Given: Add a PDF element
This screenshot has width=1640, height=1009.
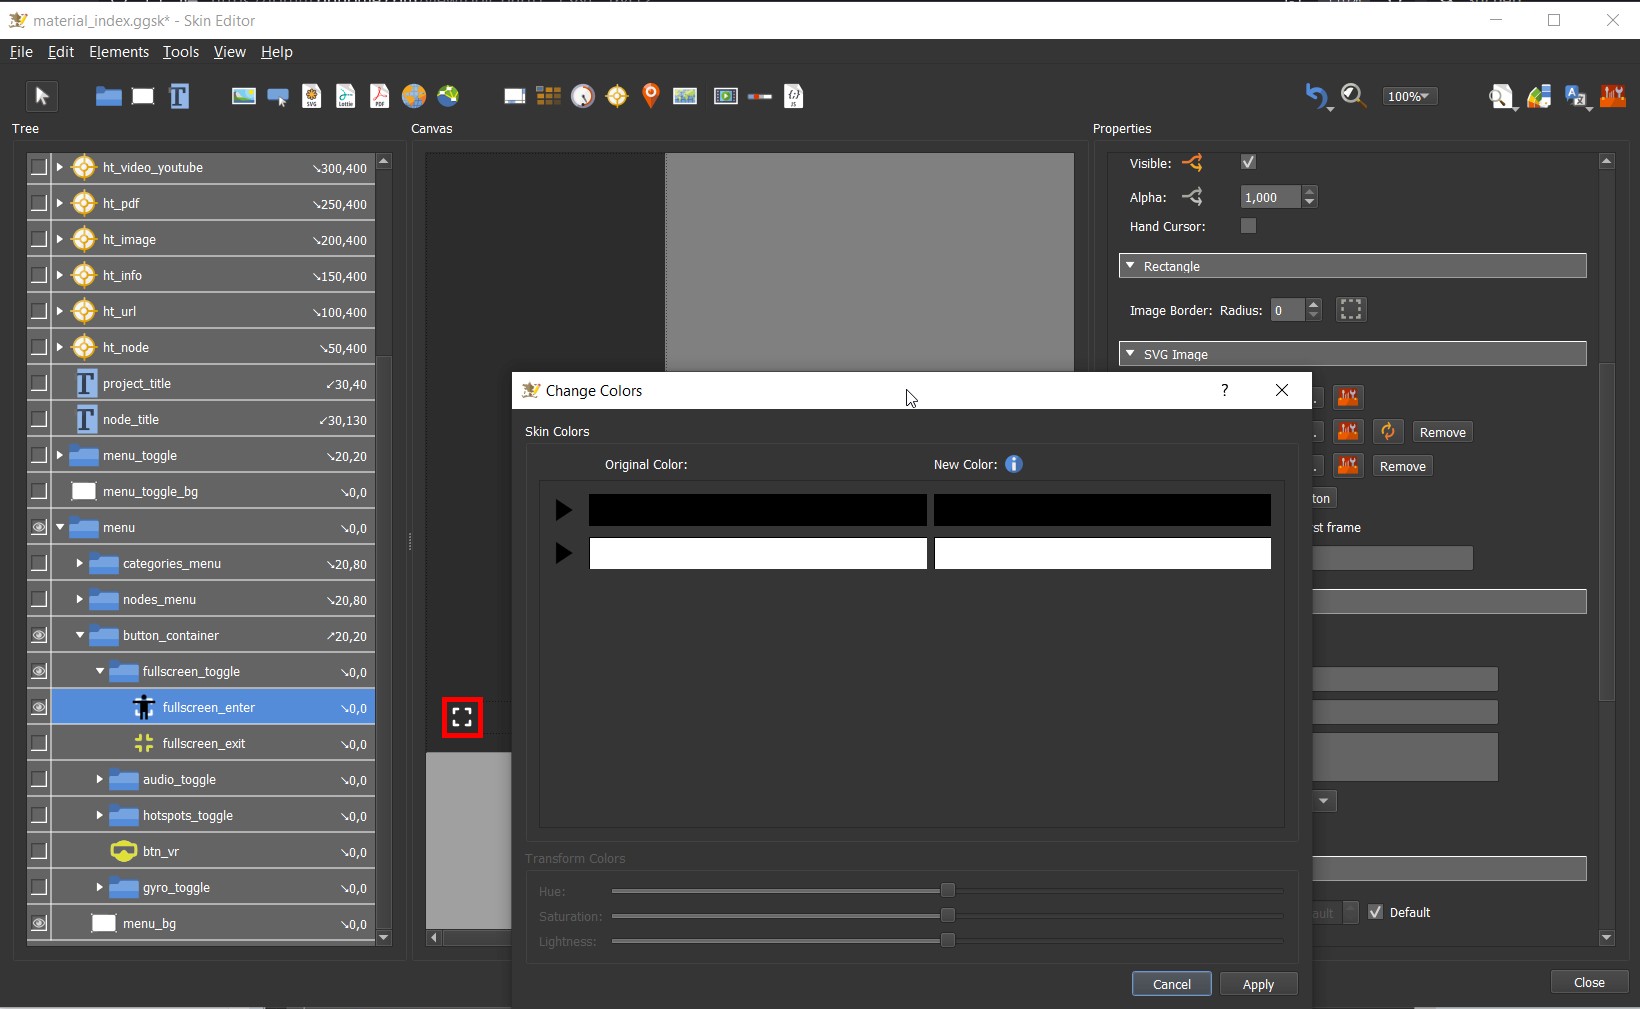Looking at the screenshot, I should (x=380, y=96).
